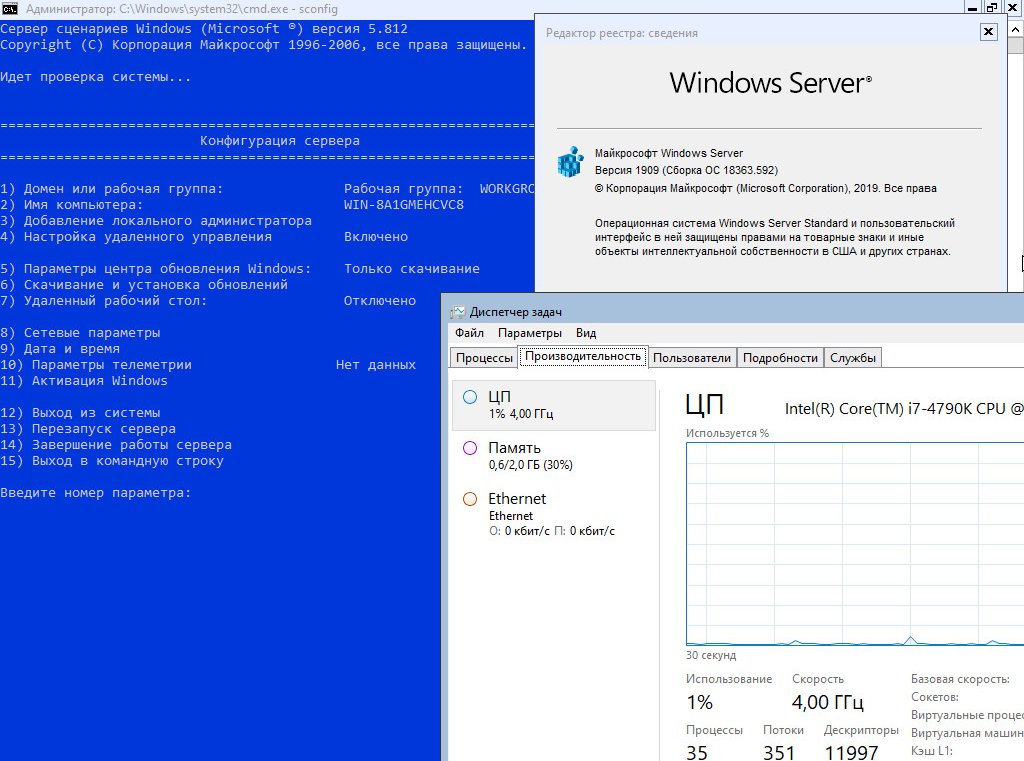
Task: Switch to the Пользователи tab
Action: [x=692, y=358]
